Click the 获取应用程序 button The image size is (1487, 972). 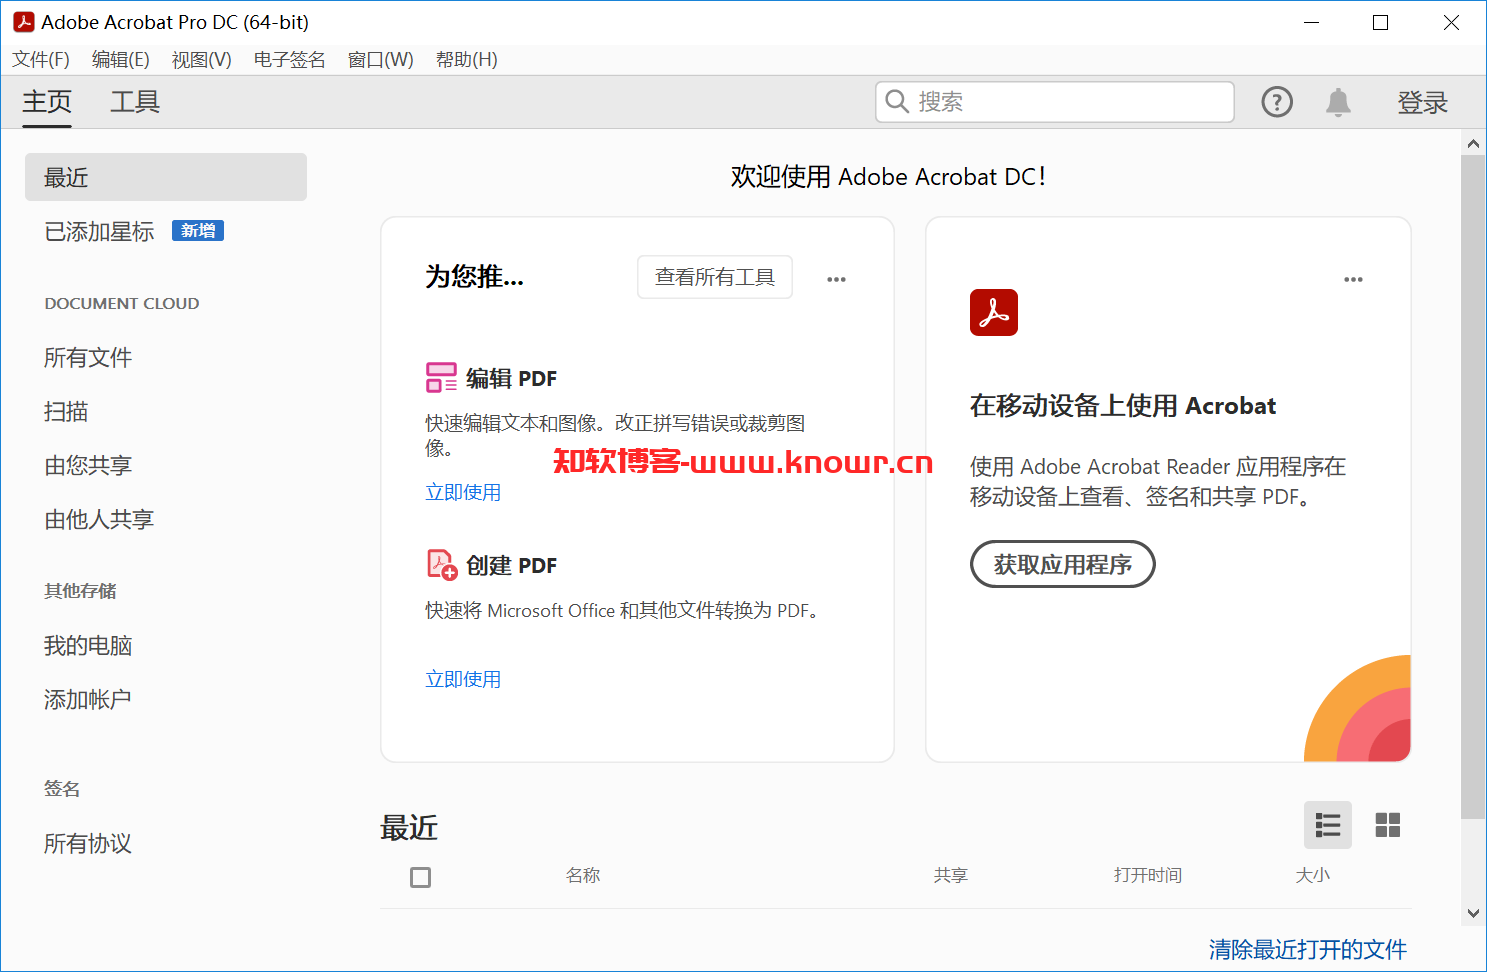[x=1063, y=564]
